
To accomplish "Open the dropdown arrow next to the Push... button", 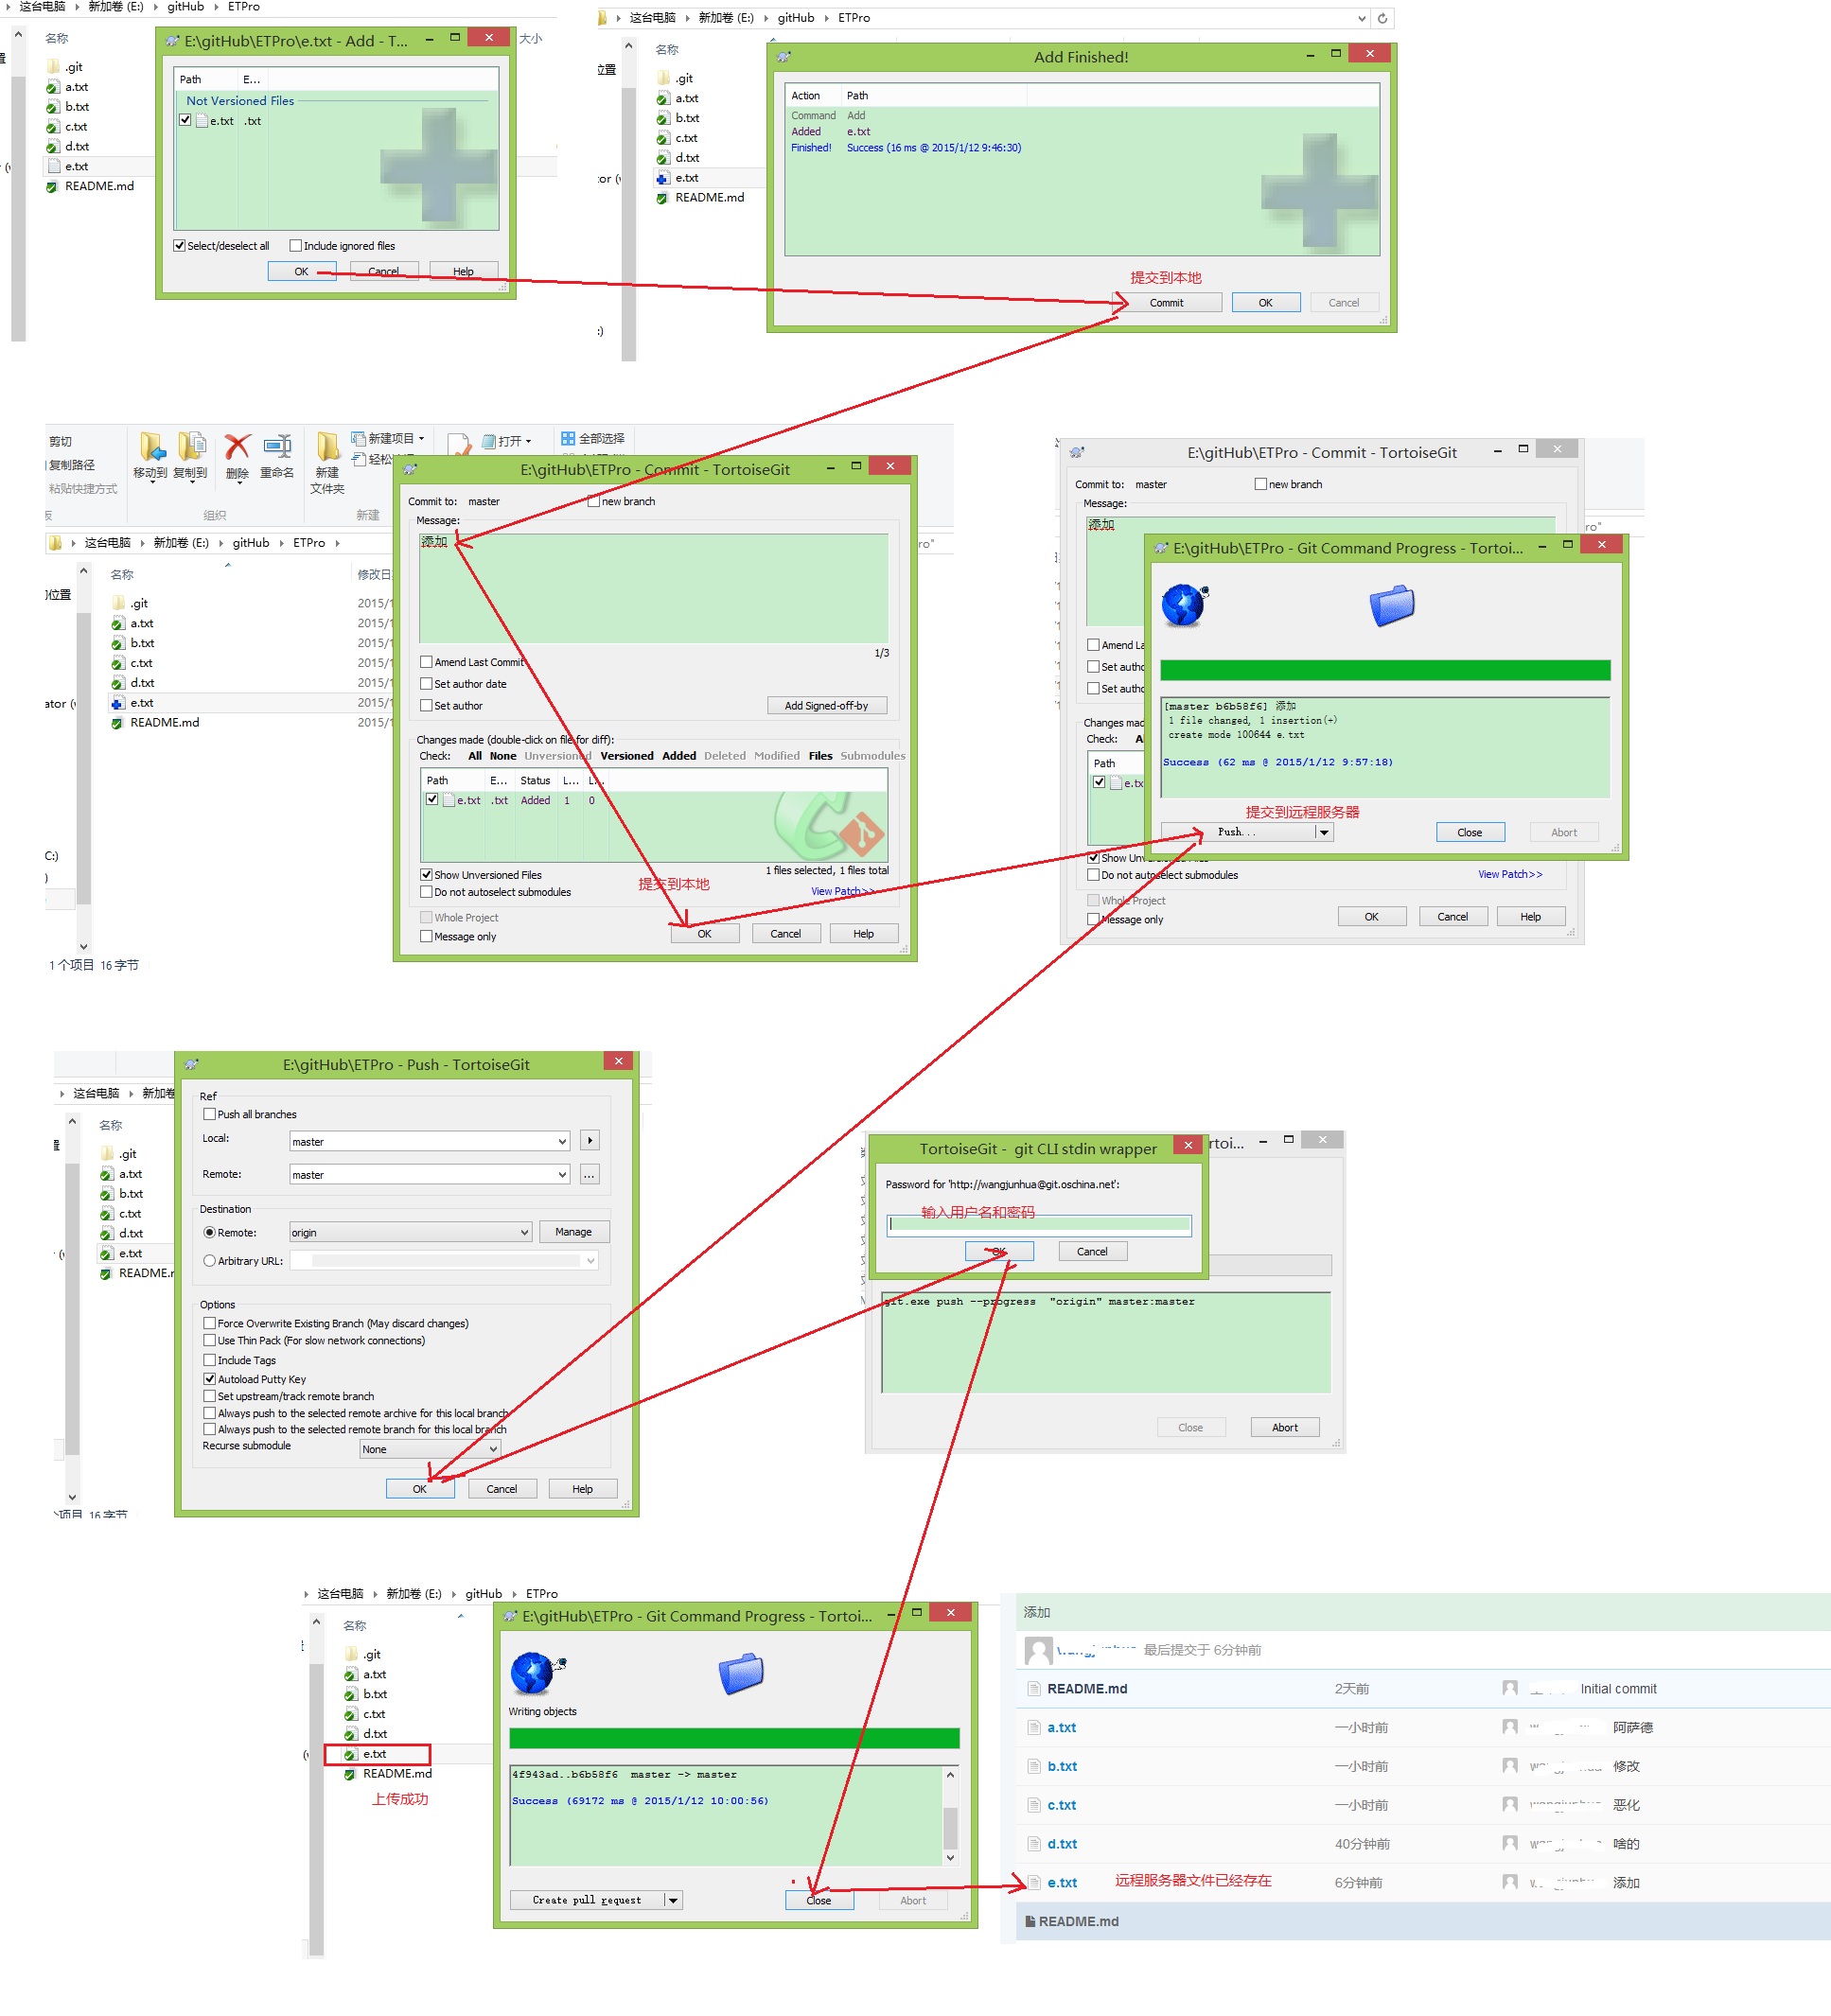I will click(x=1324, y=832).
